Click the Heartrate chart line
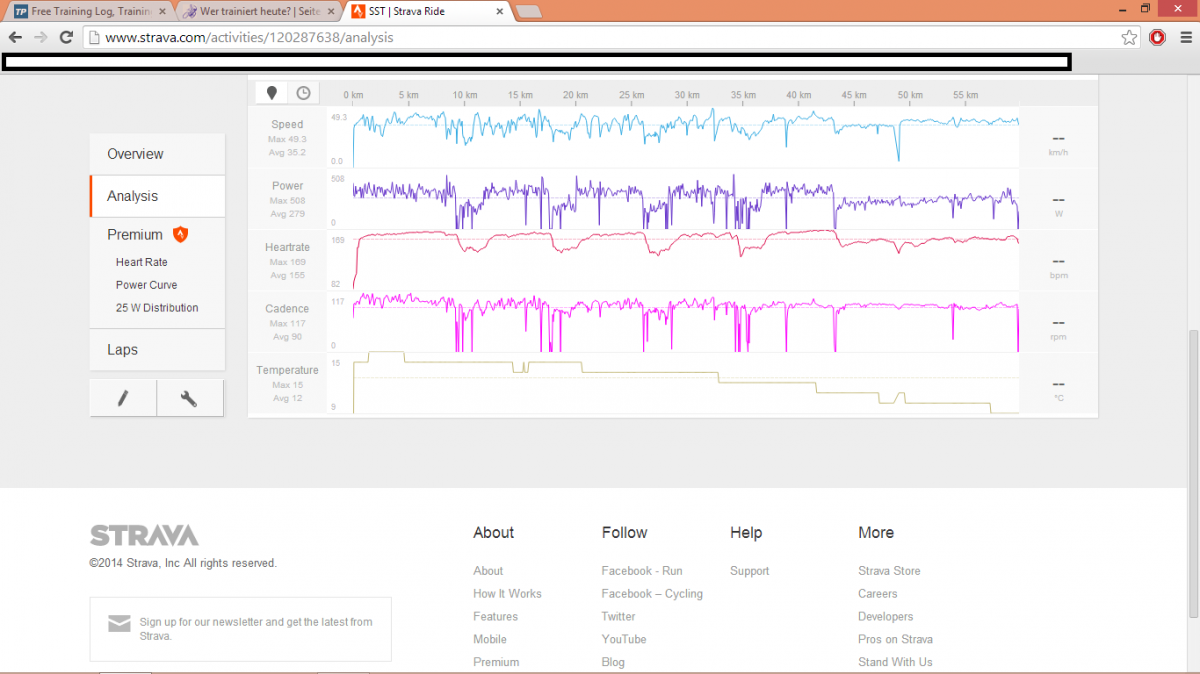This screenshot has width=1200, height=674. click(x=686, y=258)
